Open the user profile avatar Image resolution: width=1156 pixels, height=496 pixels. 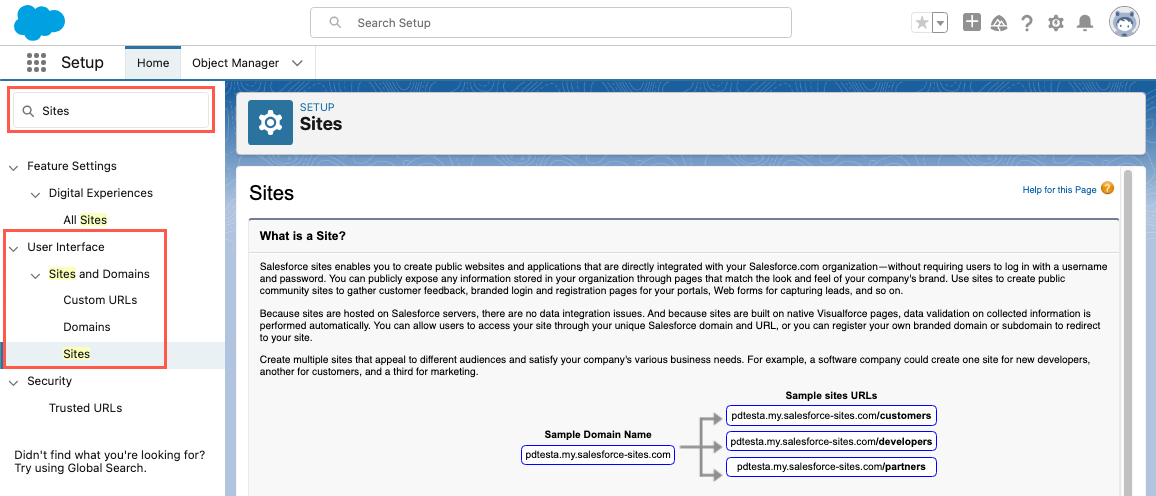(1124, 22)
